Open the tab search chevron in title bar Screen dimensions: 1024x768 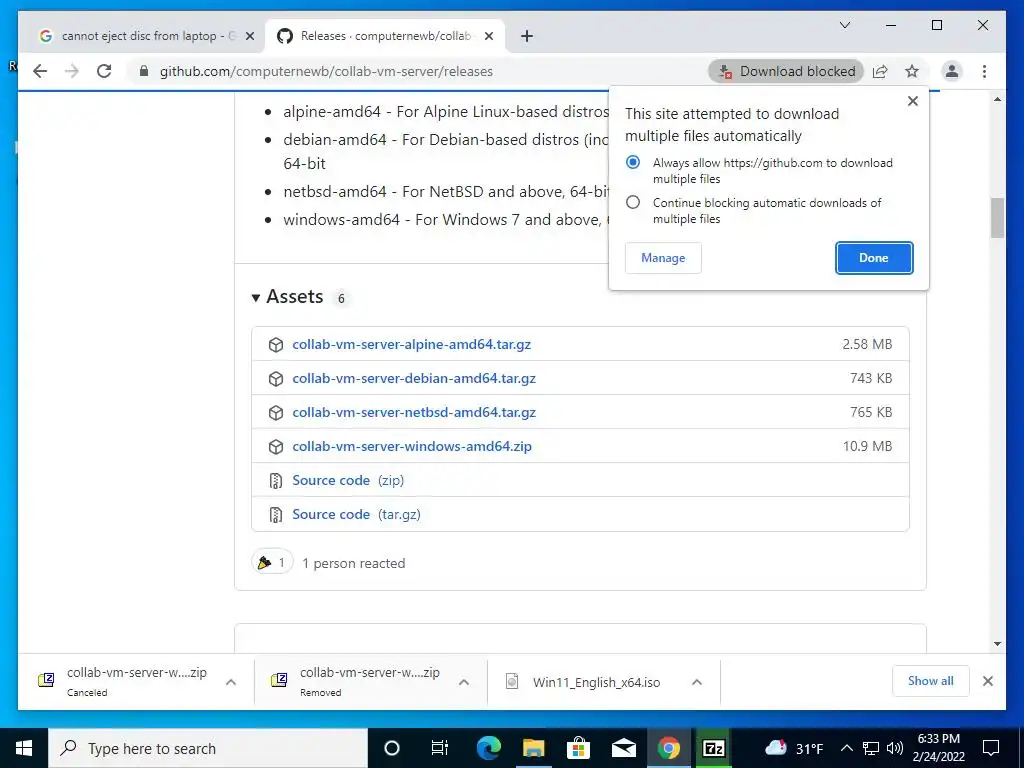tap(845, 25)
